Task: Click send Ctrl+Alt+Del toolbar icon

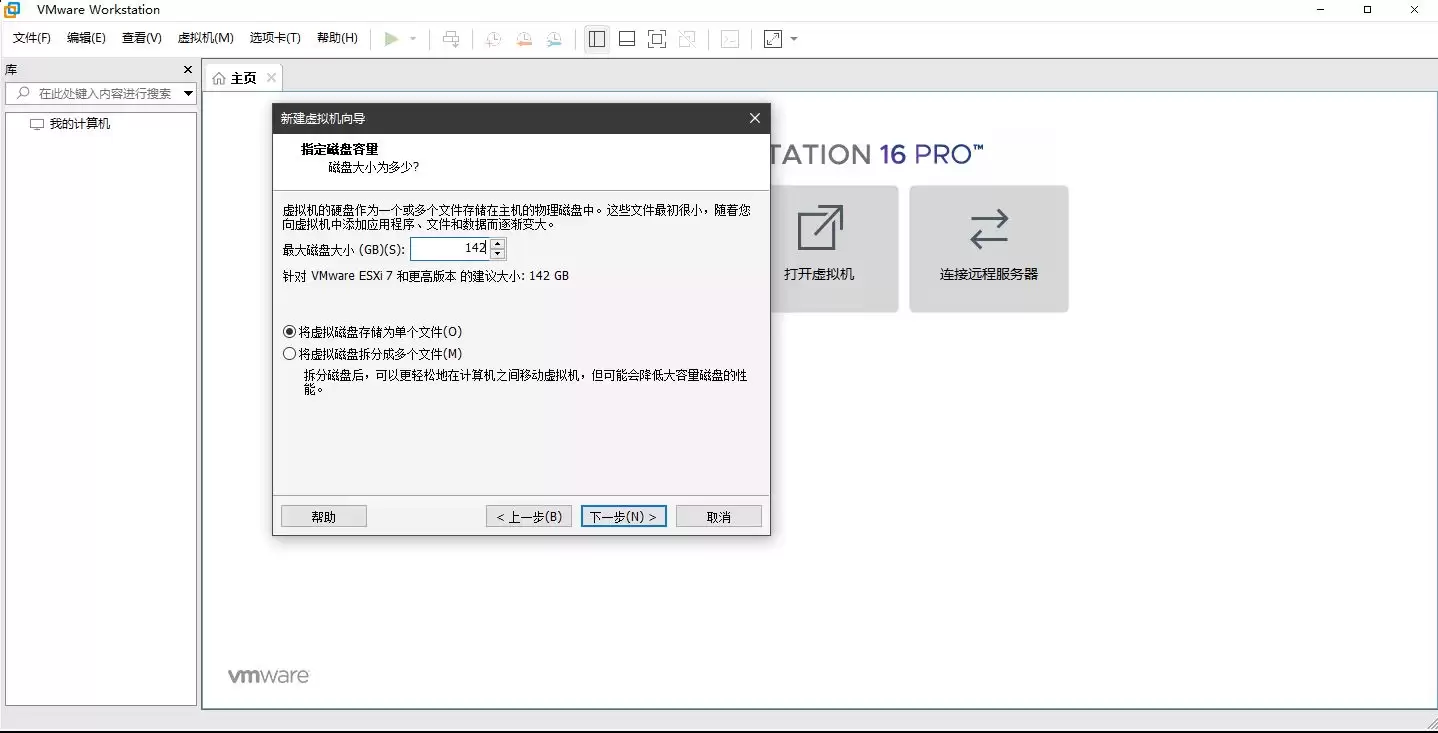Action: pyautogui.click(x=451, y=39)
